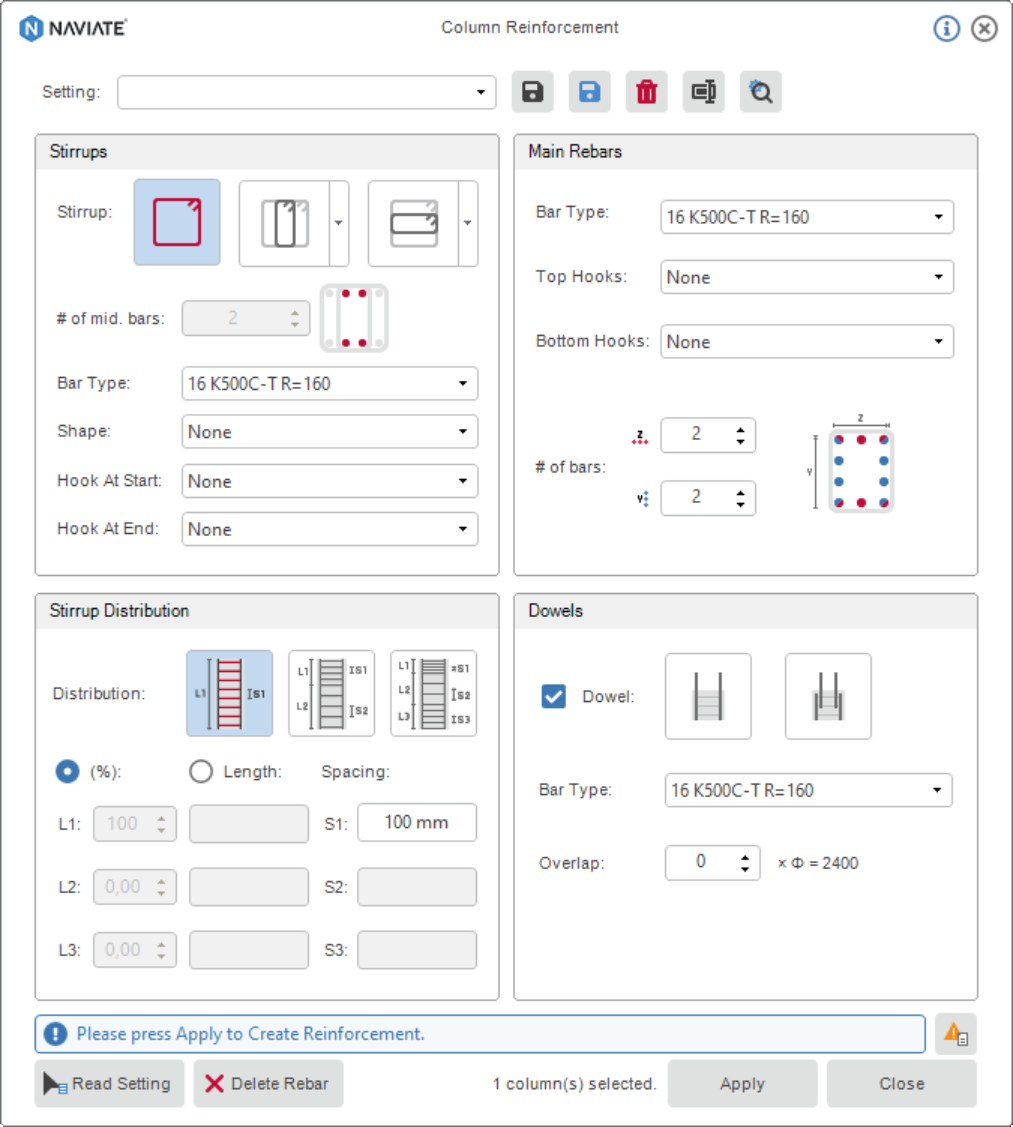Select the vertical inner stirrup type

(284, 224)
